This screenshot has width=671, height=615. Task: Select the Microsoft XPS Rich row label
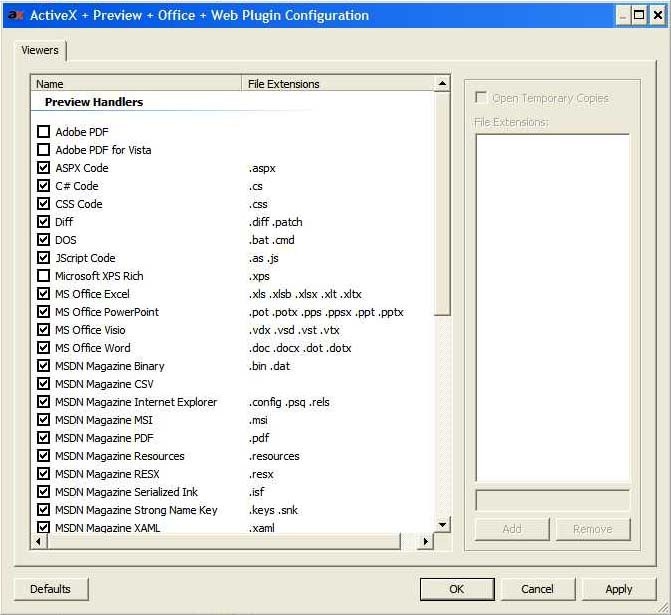tap(99, 276)
